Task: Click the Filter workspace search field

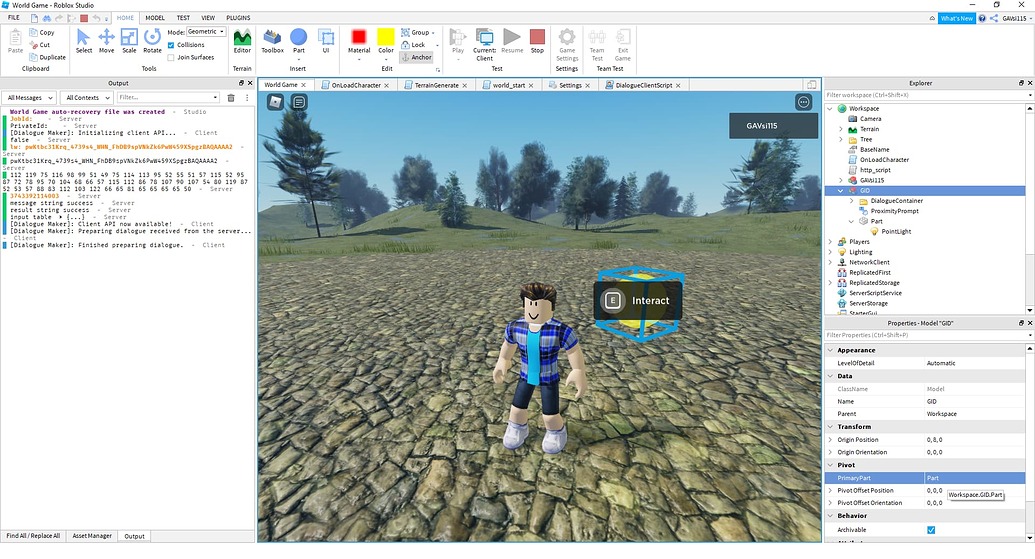Action: click(x=927, y=95)
